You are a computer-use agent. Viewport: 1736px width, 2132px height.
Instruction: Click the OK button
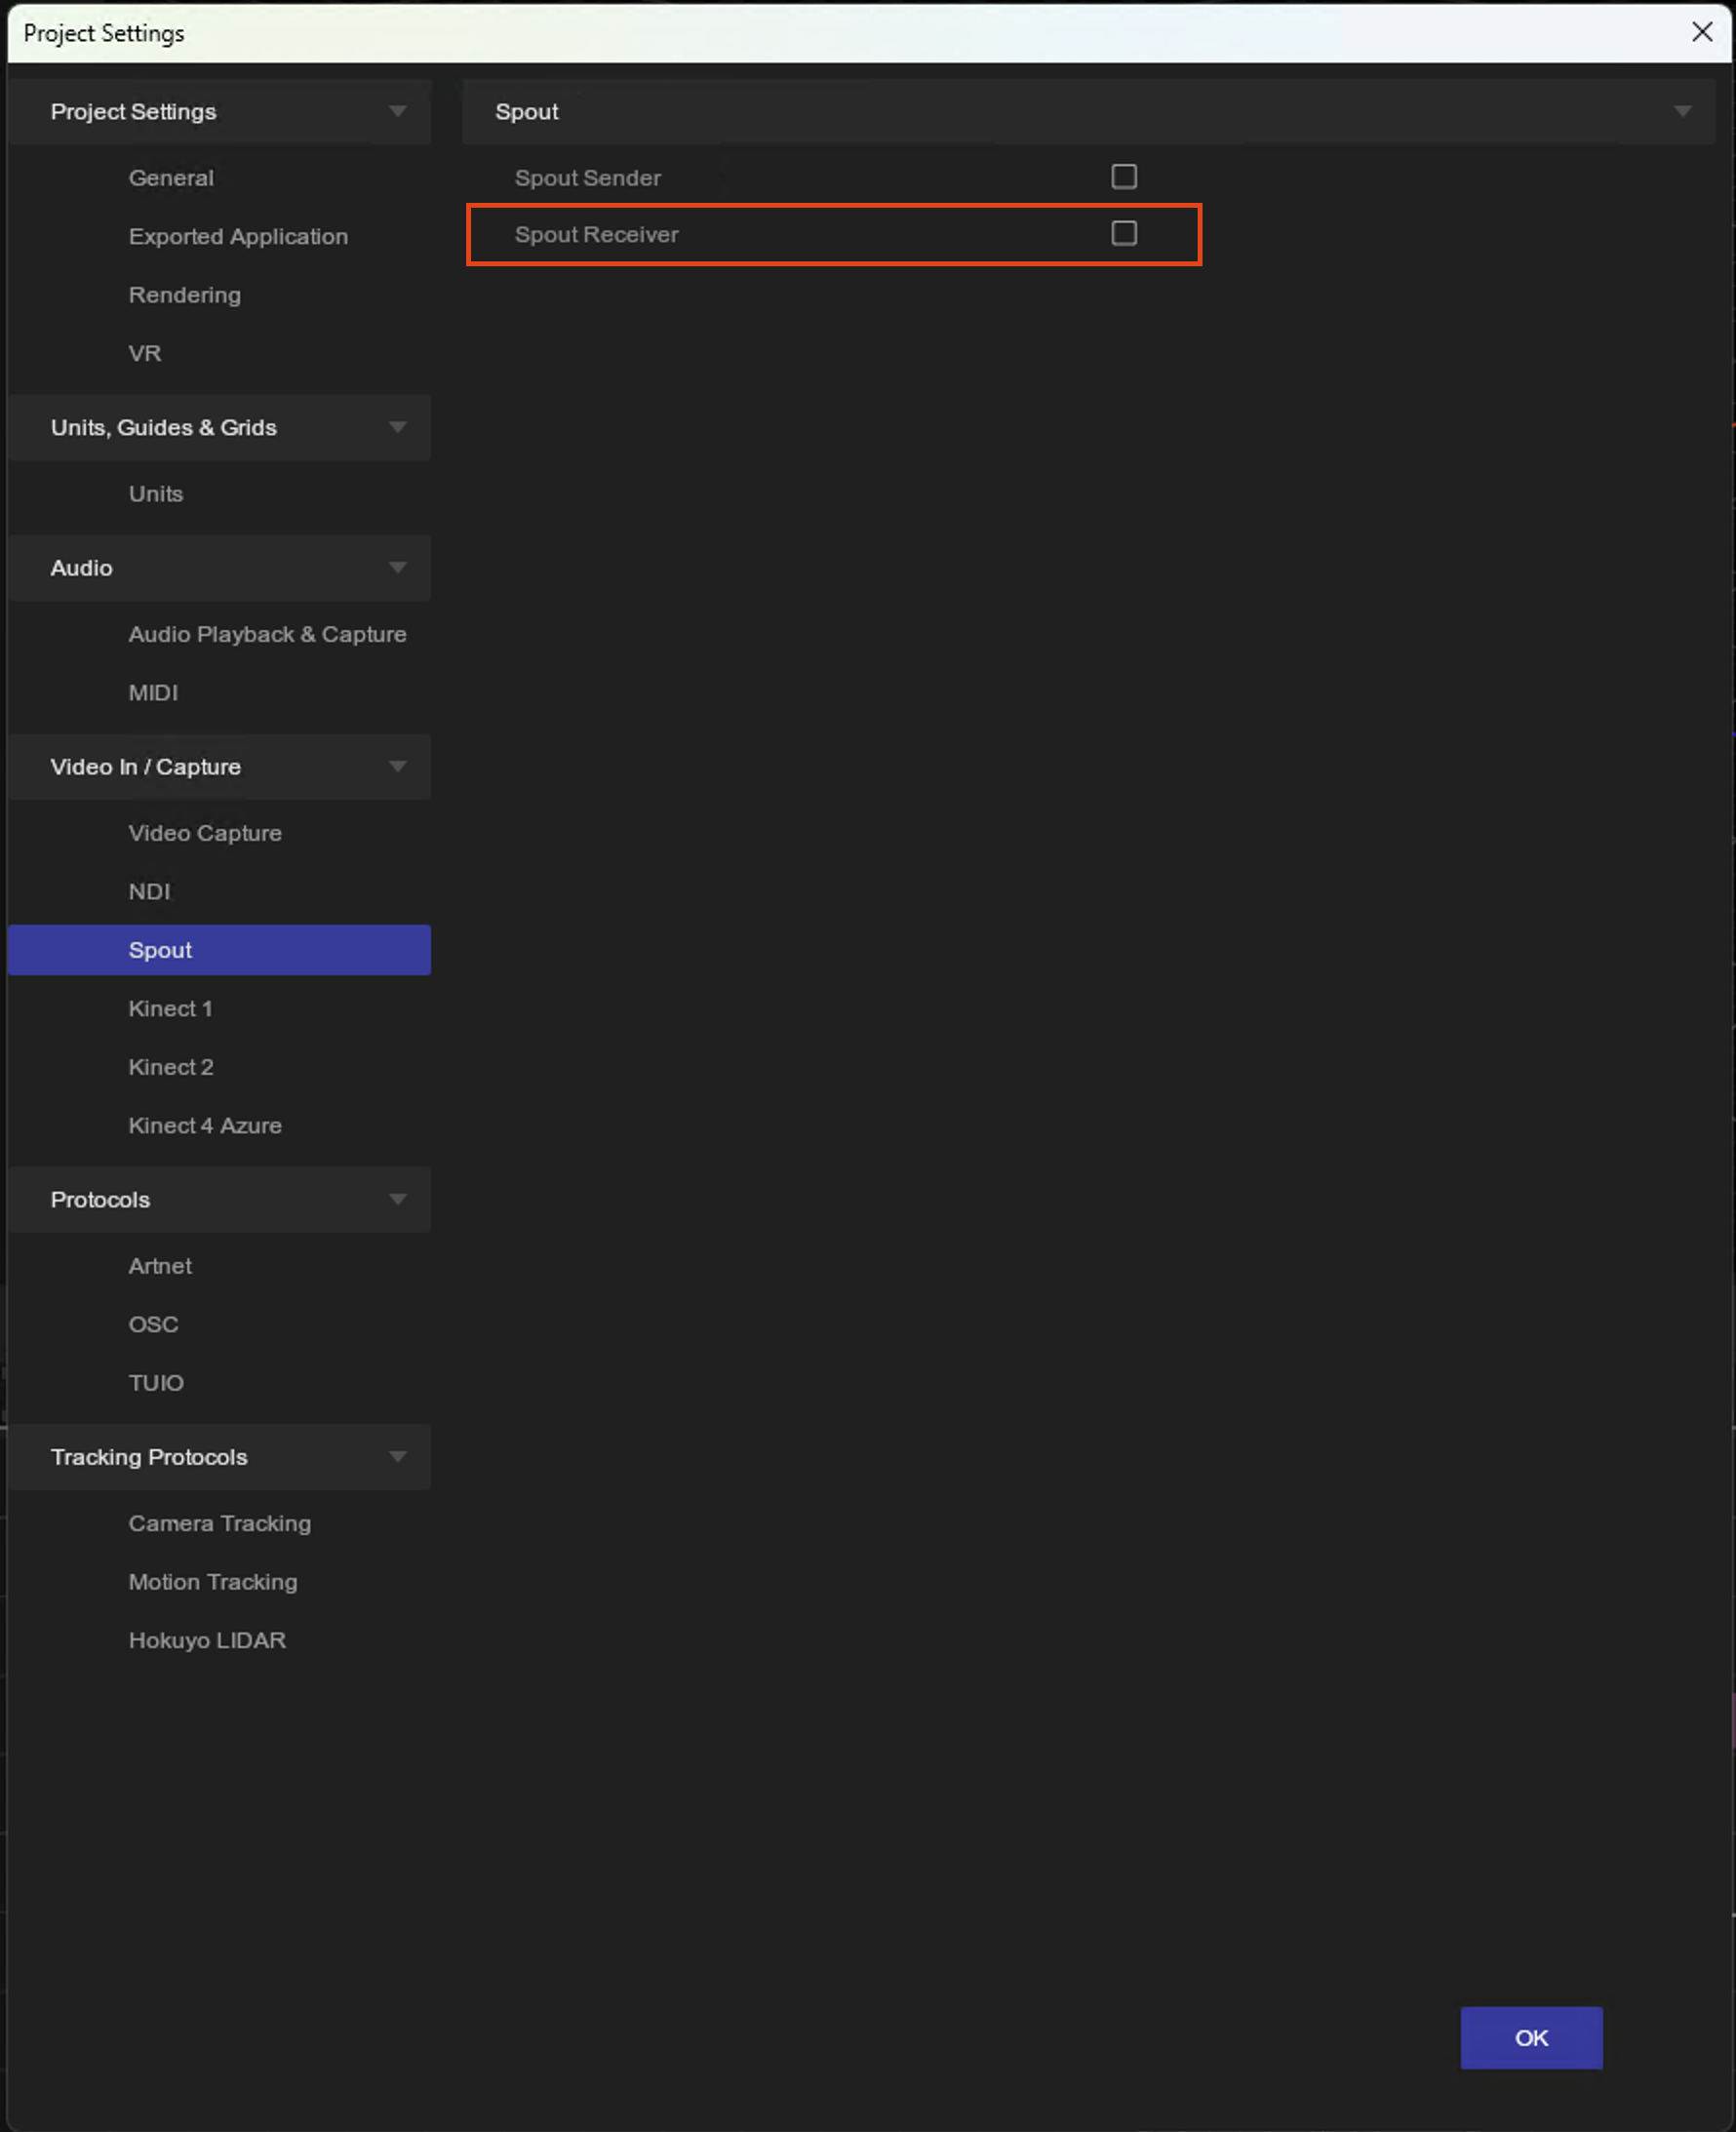click(x=1530, y=2037)
